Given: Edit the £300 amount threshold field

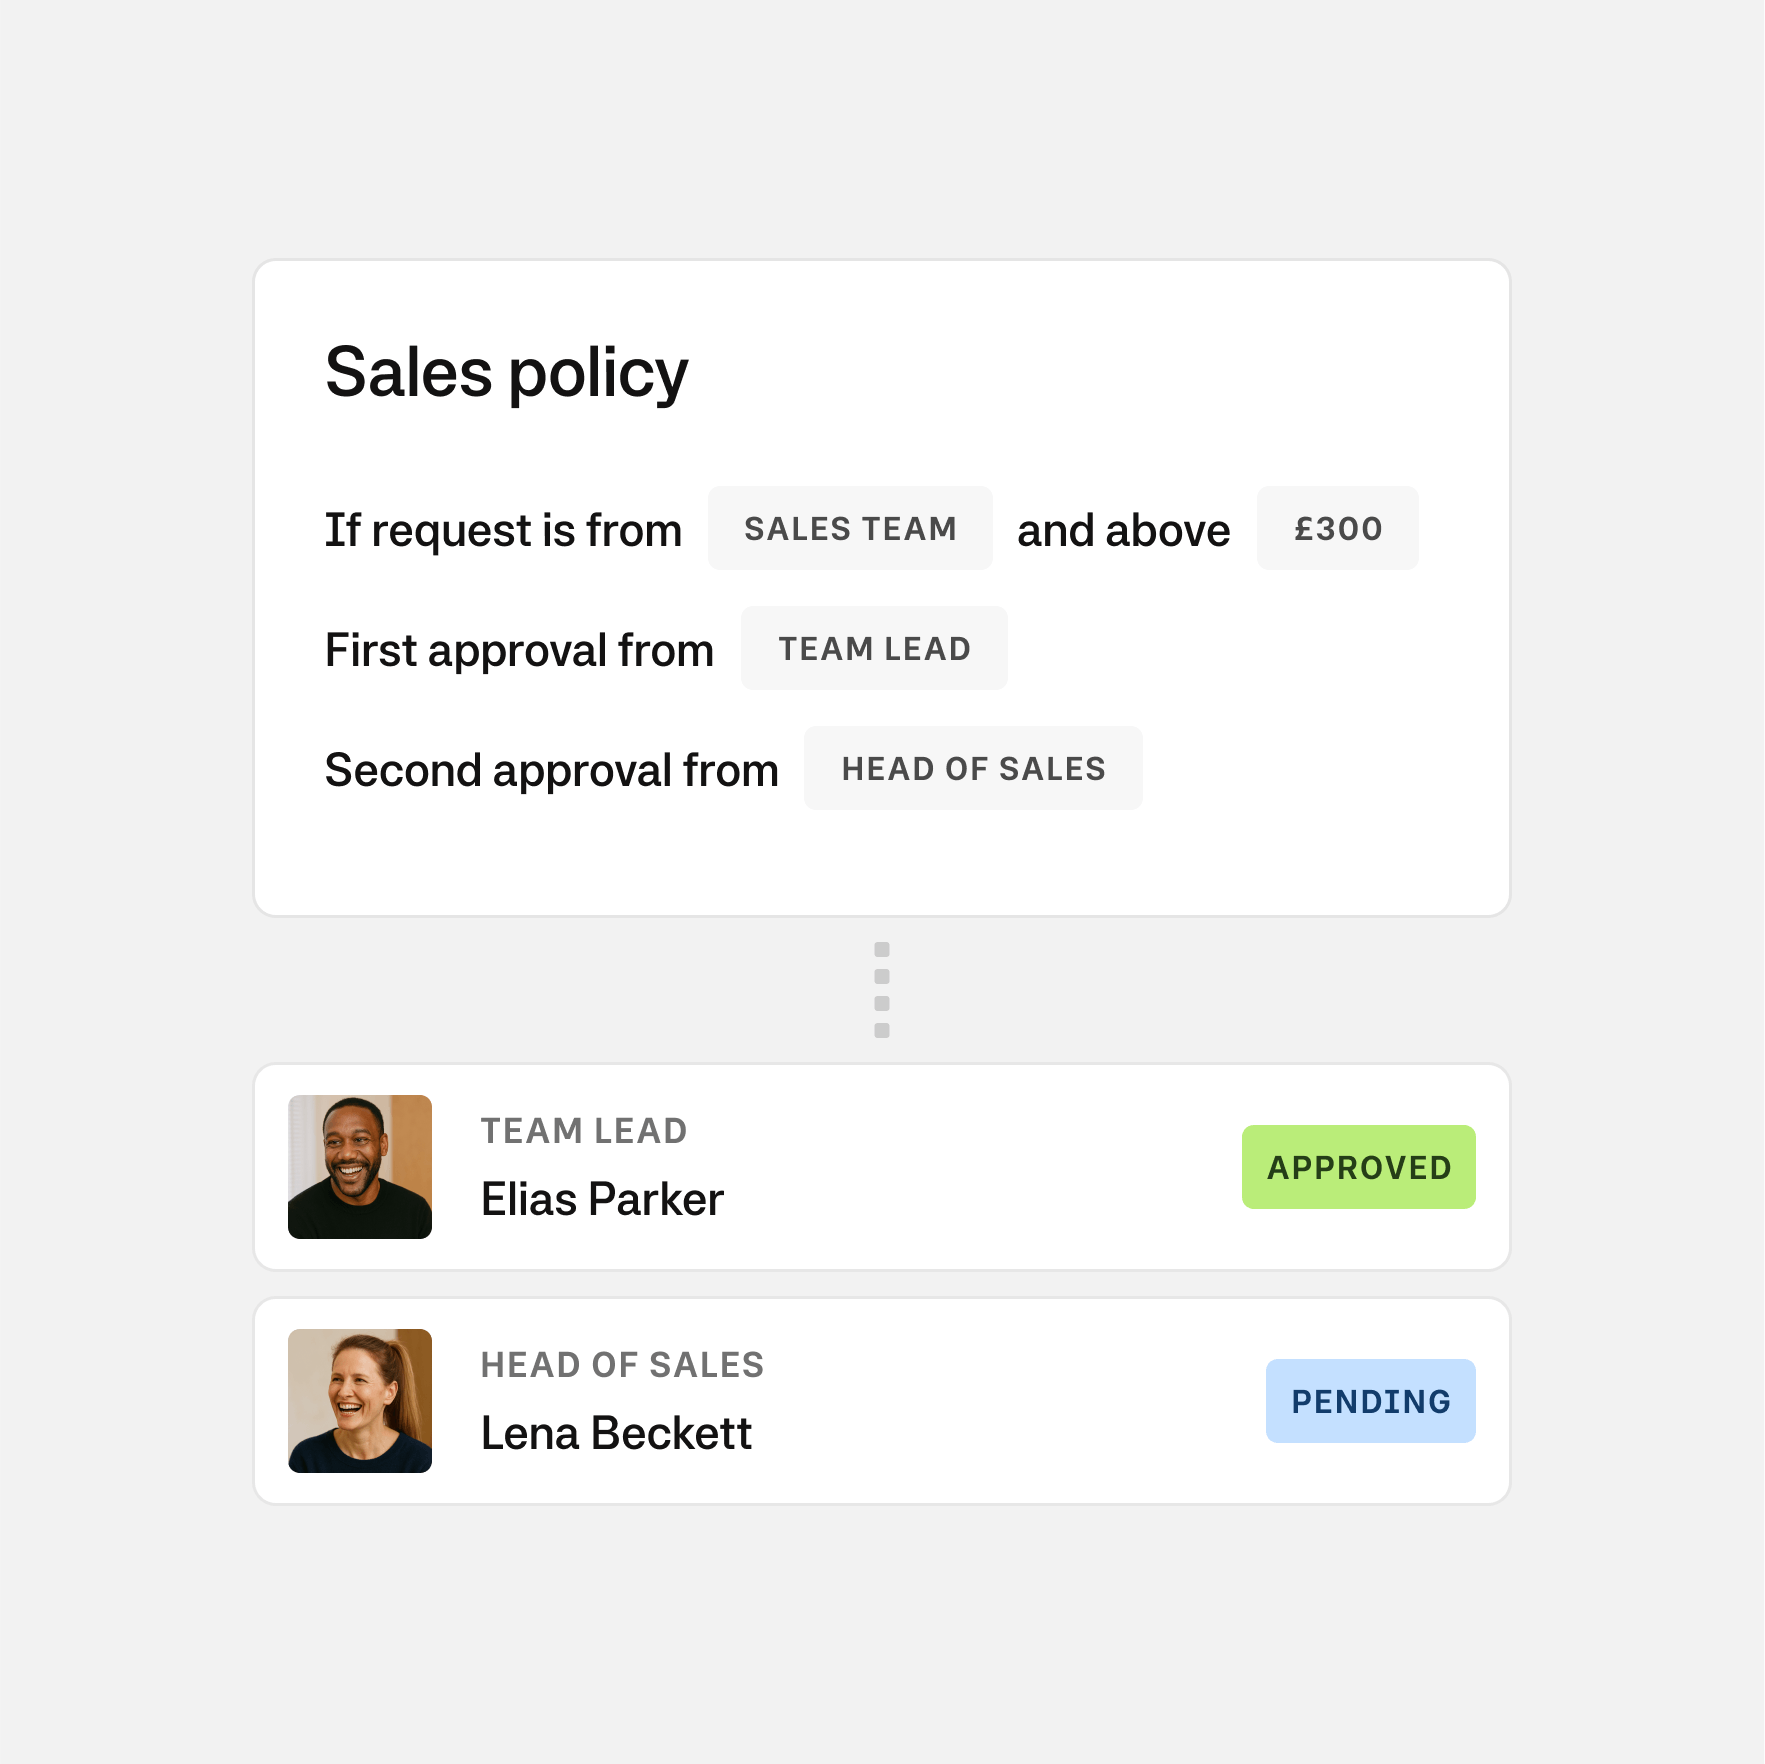Looking at the screenshot, I should click(1337, 529).
